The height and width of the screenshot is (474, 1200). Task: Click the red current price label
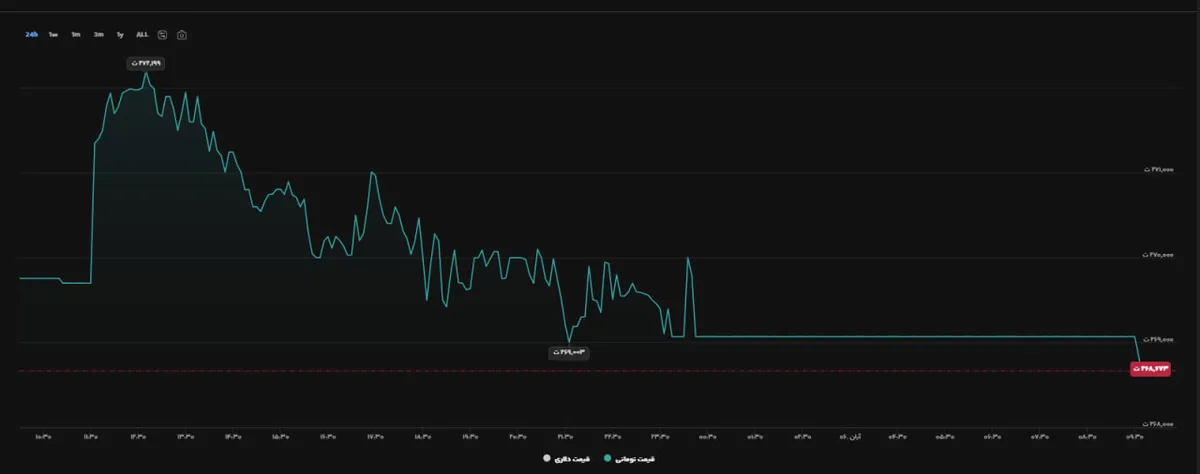click(1150, 369)
